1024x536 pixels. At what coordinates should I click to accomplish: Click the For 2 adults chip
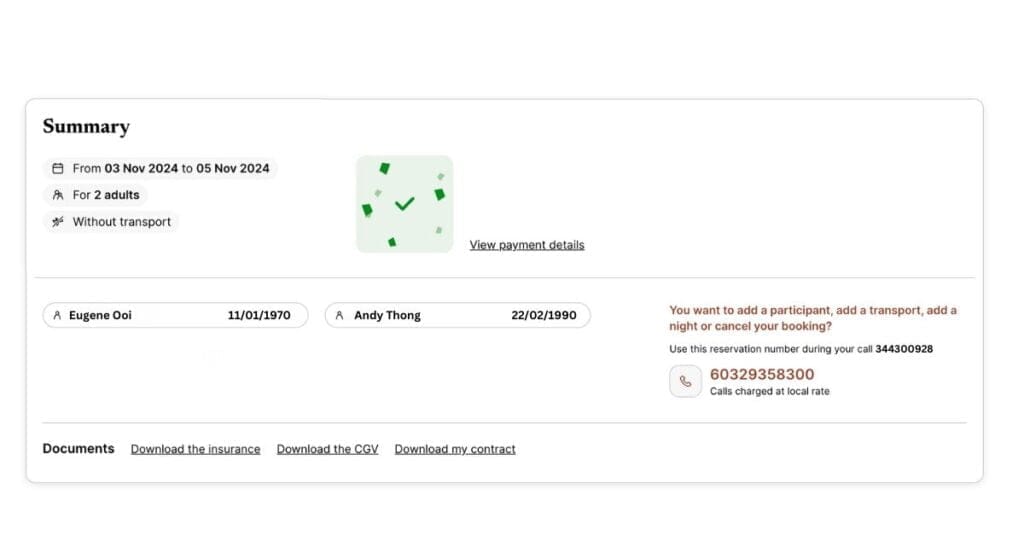tap(96, 195)
